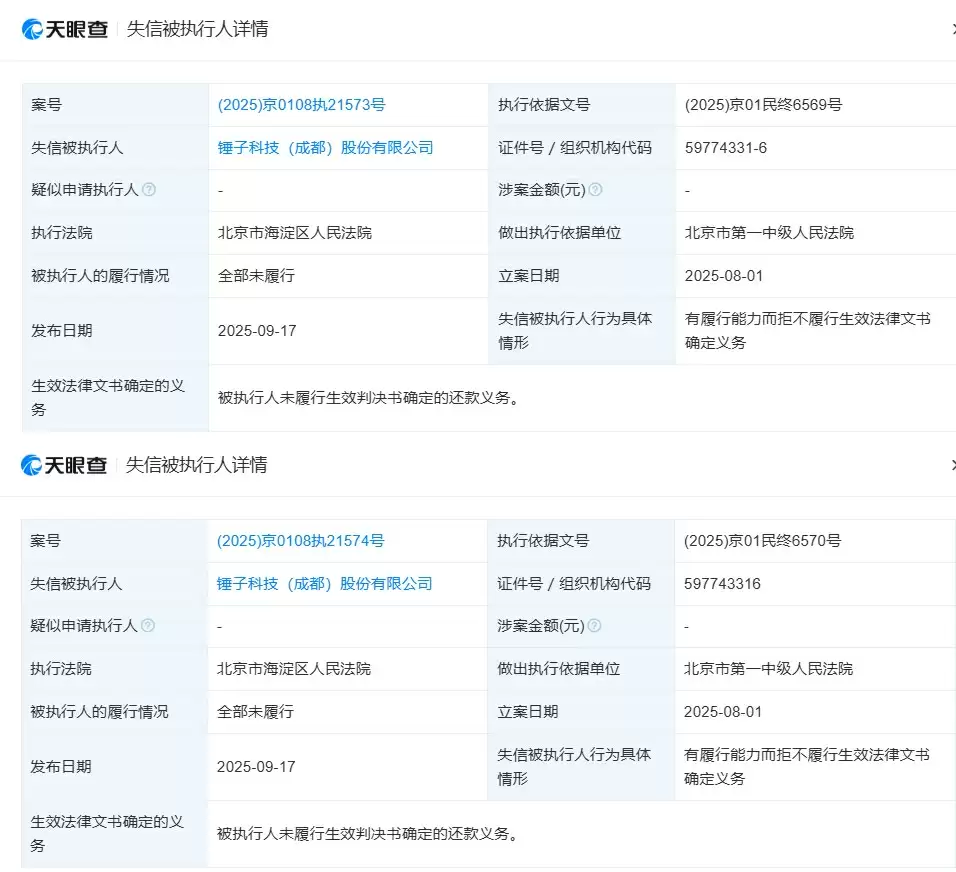The image size is (956, 872).
Task: View 锤子科技（成都）股份有限公司 in the first card
Action: [325, 146]
